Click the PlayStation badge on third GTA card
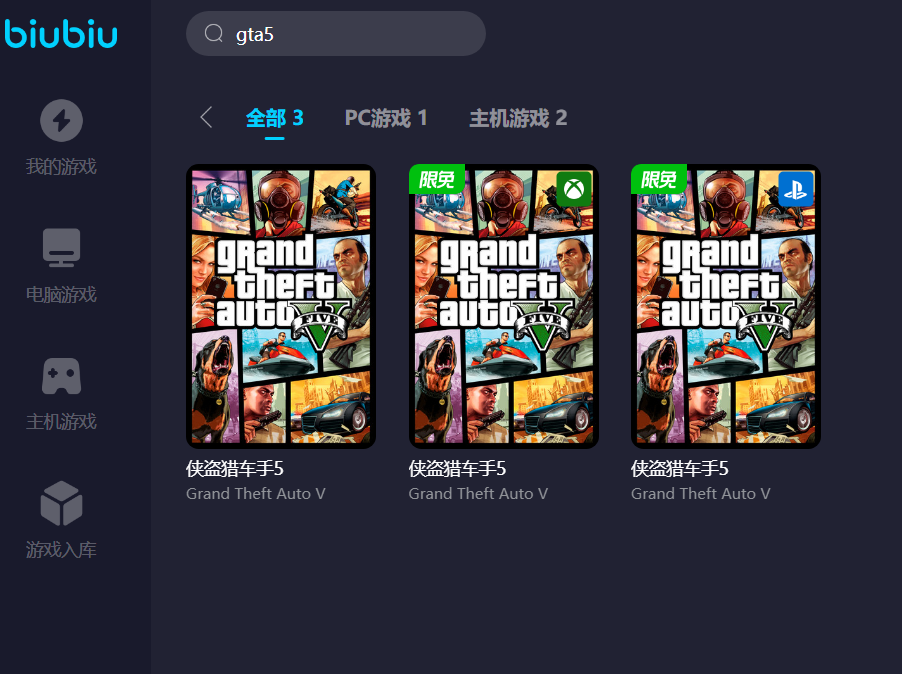902x674 pixels. 796,189
